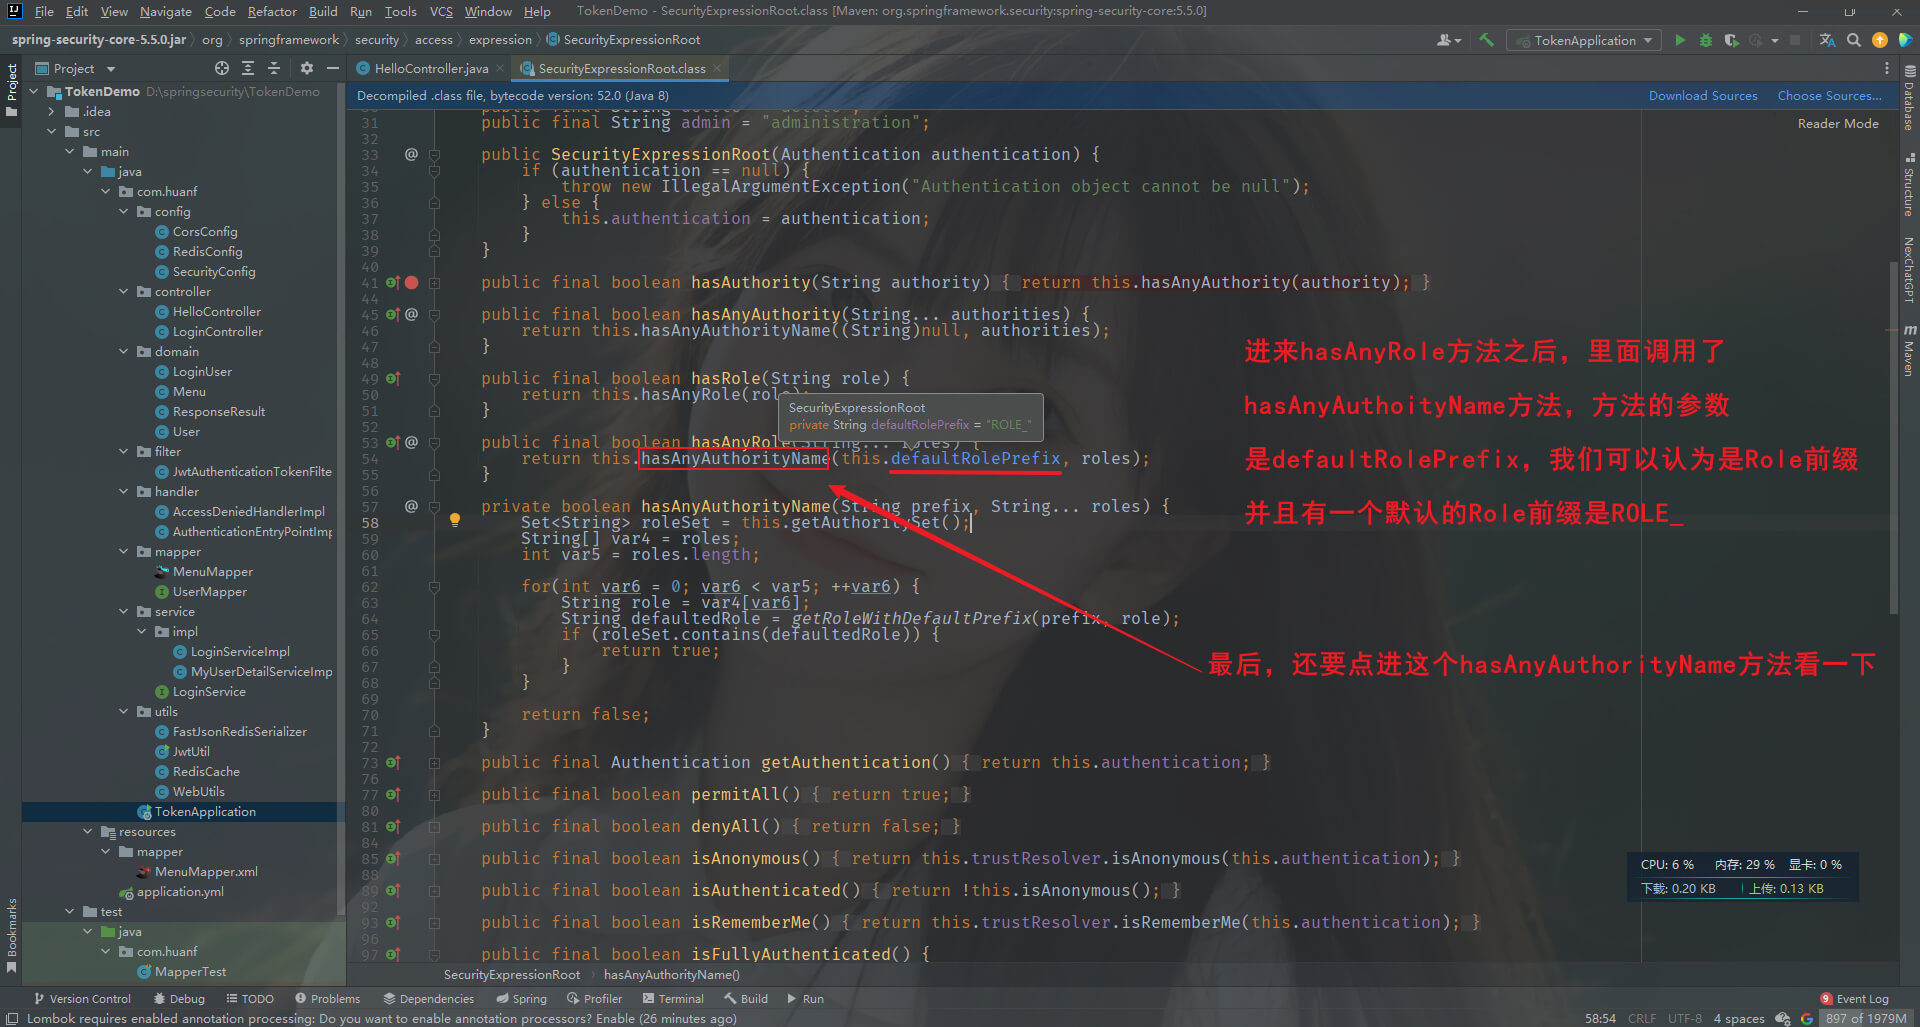
Task: Select opened file locate target icon
Action: (222, 68)
